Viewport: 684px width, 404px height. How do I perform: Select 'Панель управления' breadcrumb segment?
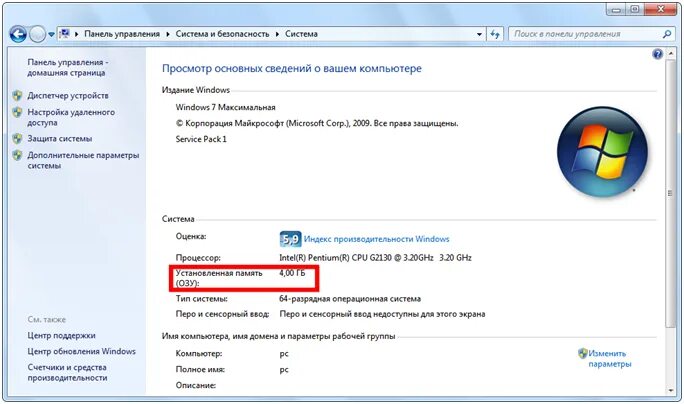(x=122, y=34)
